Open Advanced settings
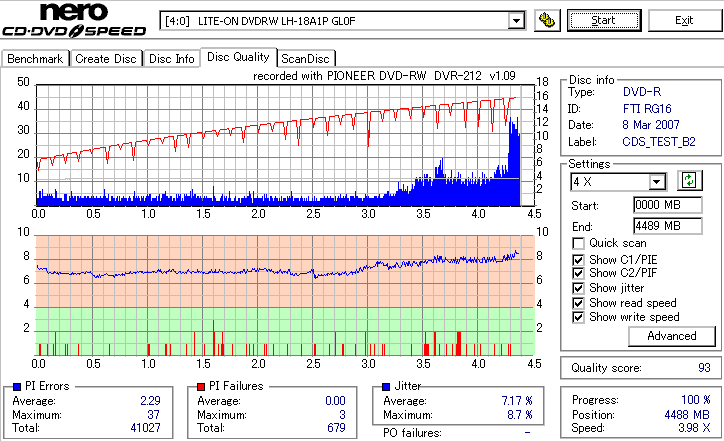 pos(671,336)
